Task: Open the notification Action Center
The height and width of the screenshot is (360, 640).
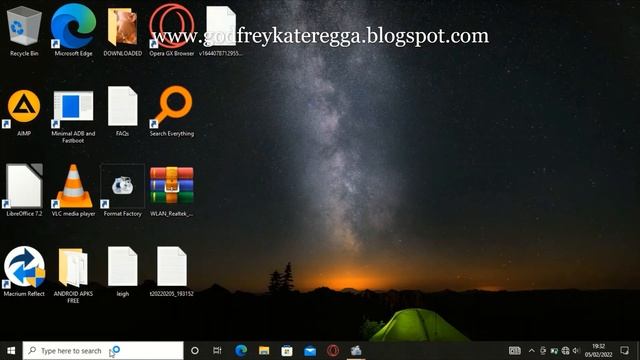Action: coord(624,351)
